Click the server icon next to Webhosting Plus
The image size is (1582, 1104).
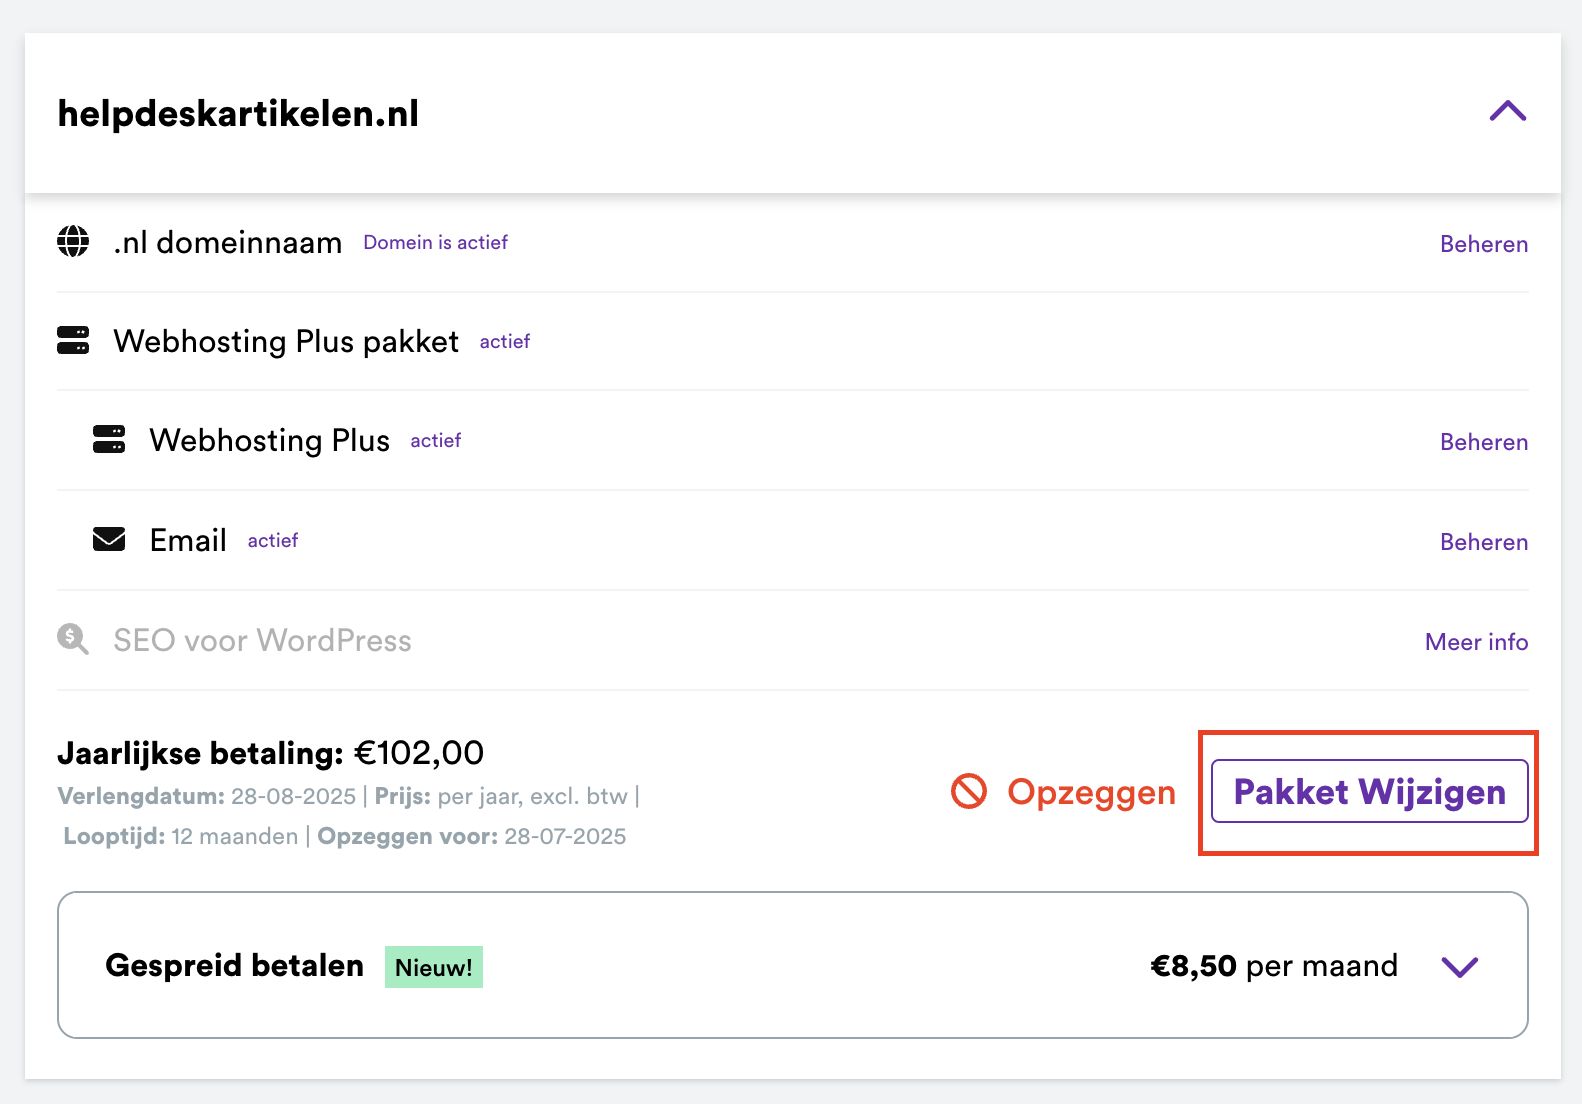(x=109, y=439)
